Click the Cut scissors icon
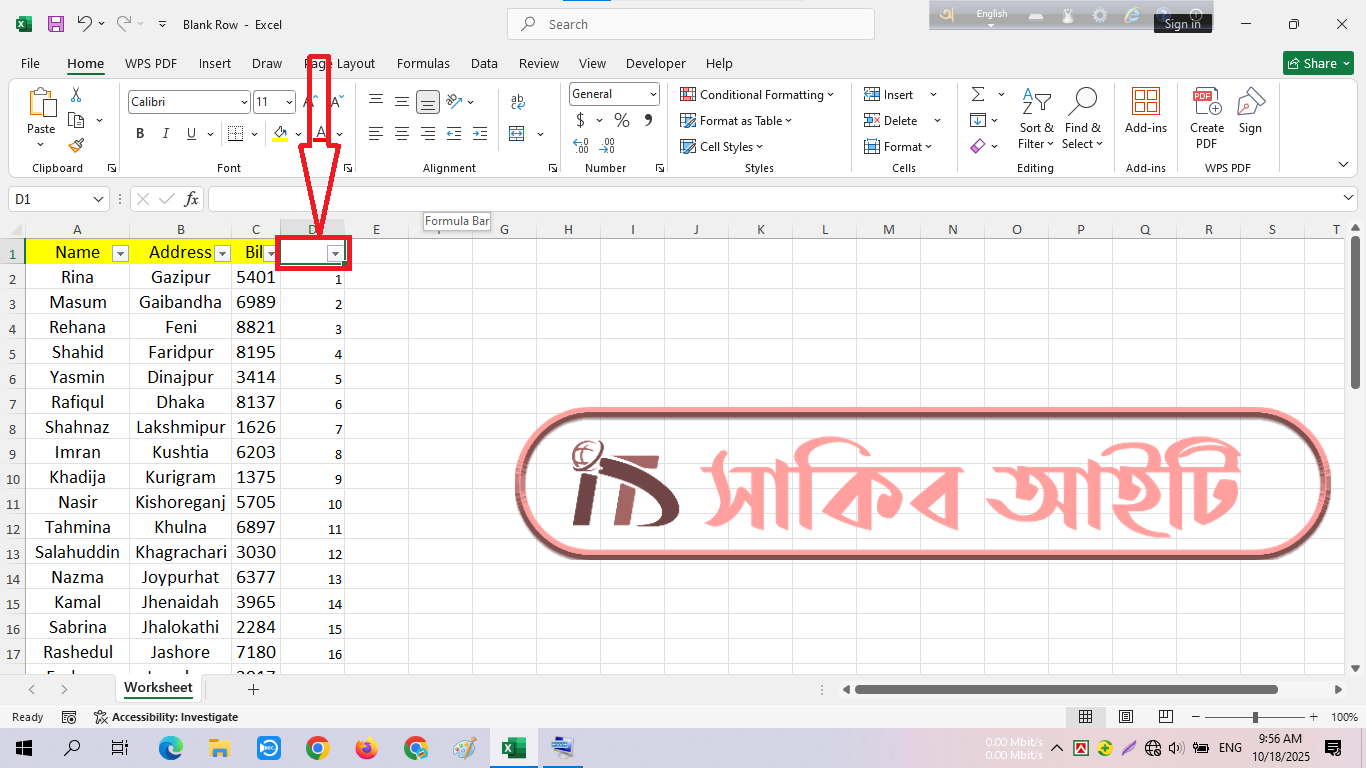1366x768 pixels. point(76,95)
